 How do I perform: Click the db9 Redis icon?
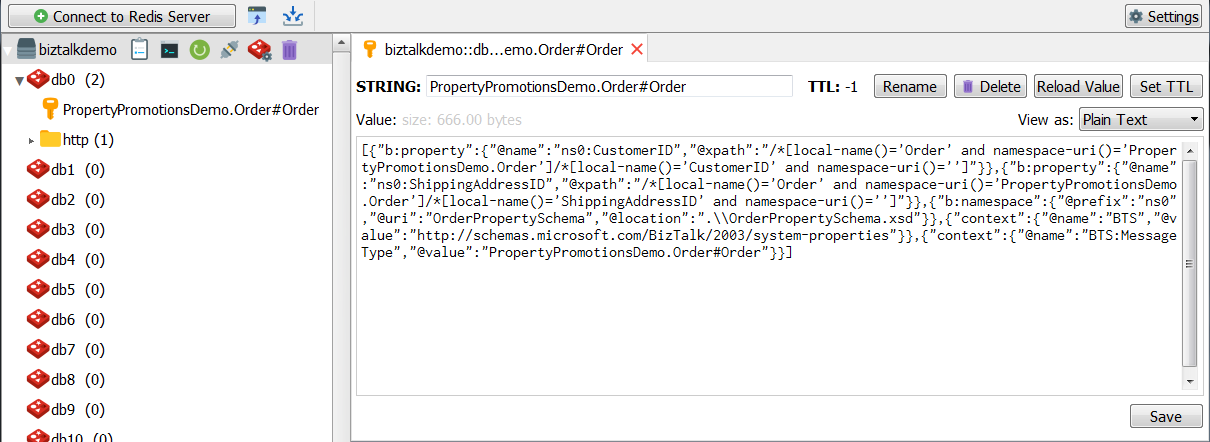point(38,409)
